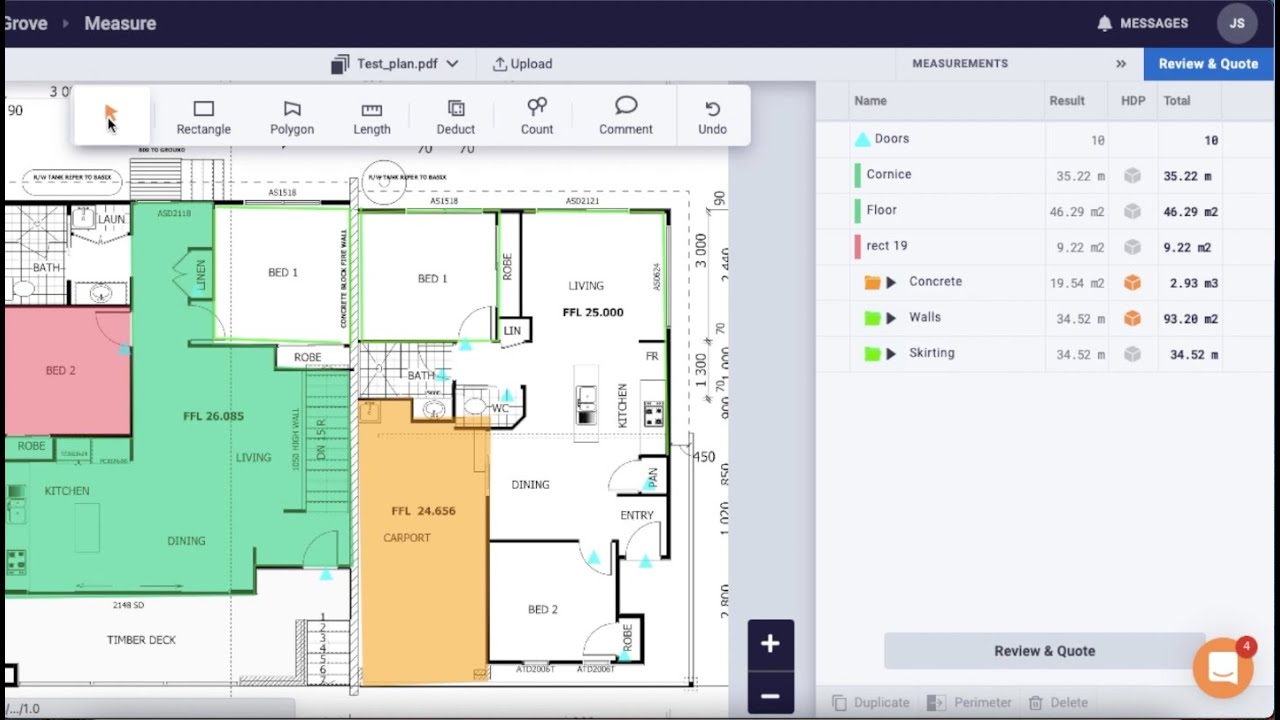Toggle HDP cube for Cornice row

[x=1132, y=176]
